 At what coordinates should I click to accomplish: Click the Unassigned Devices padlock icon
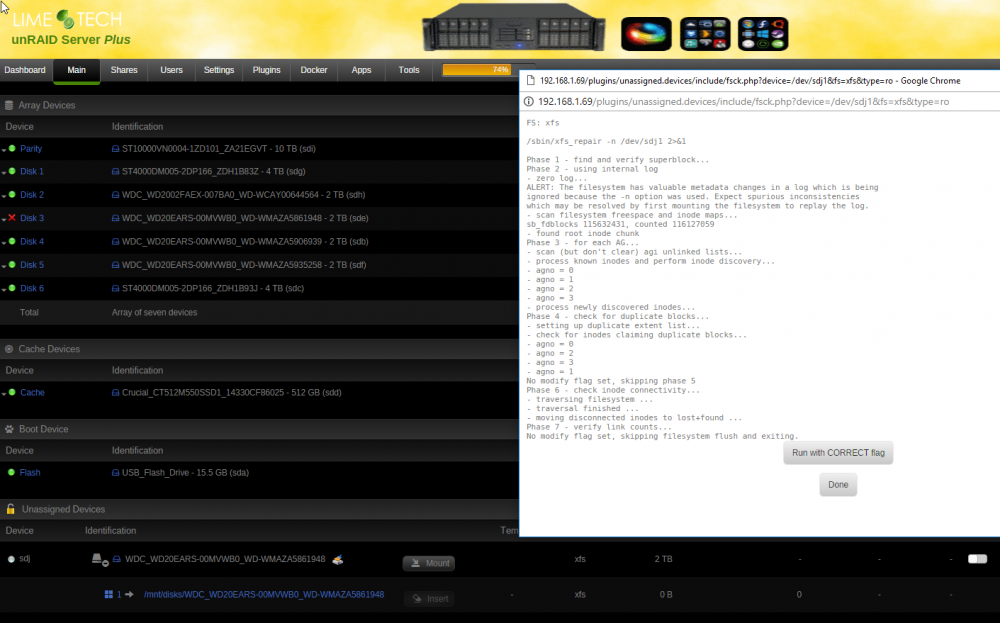point(10,509)
